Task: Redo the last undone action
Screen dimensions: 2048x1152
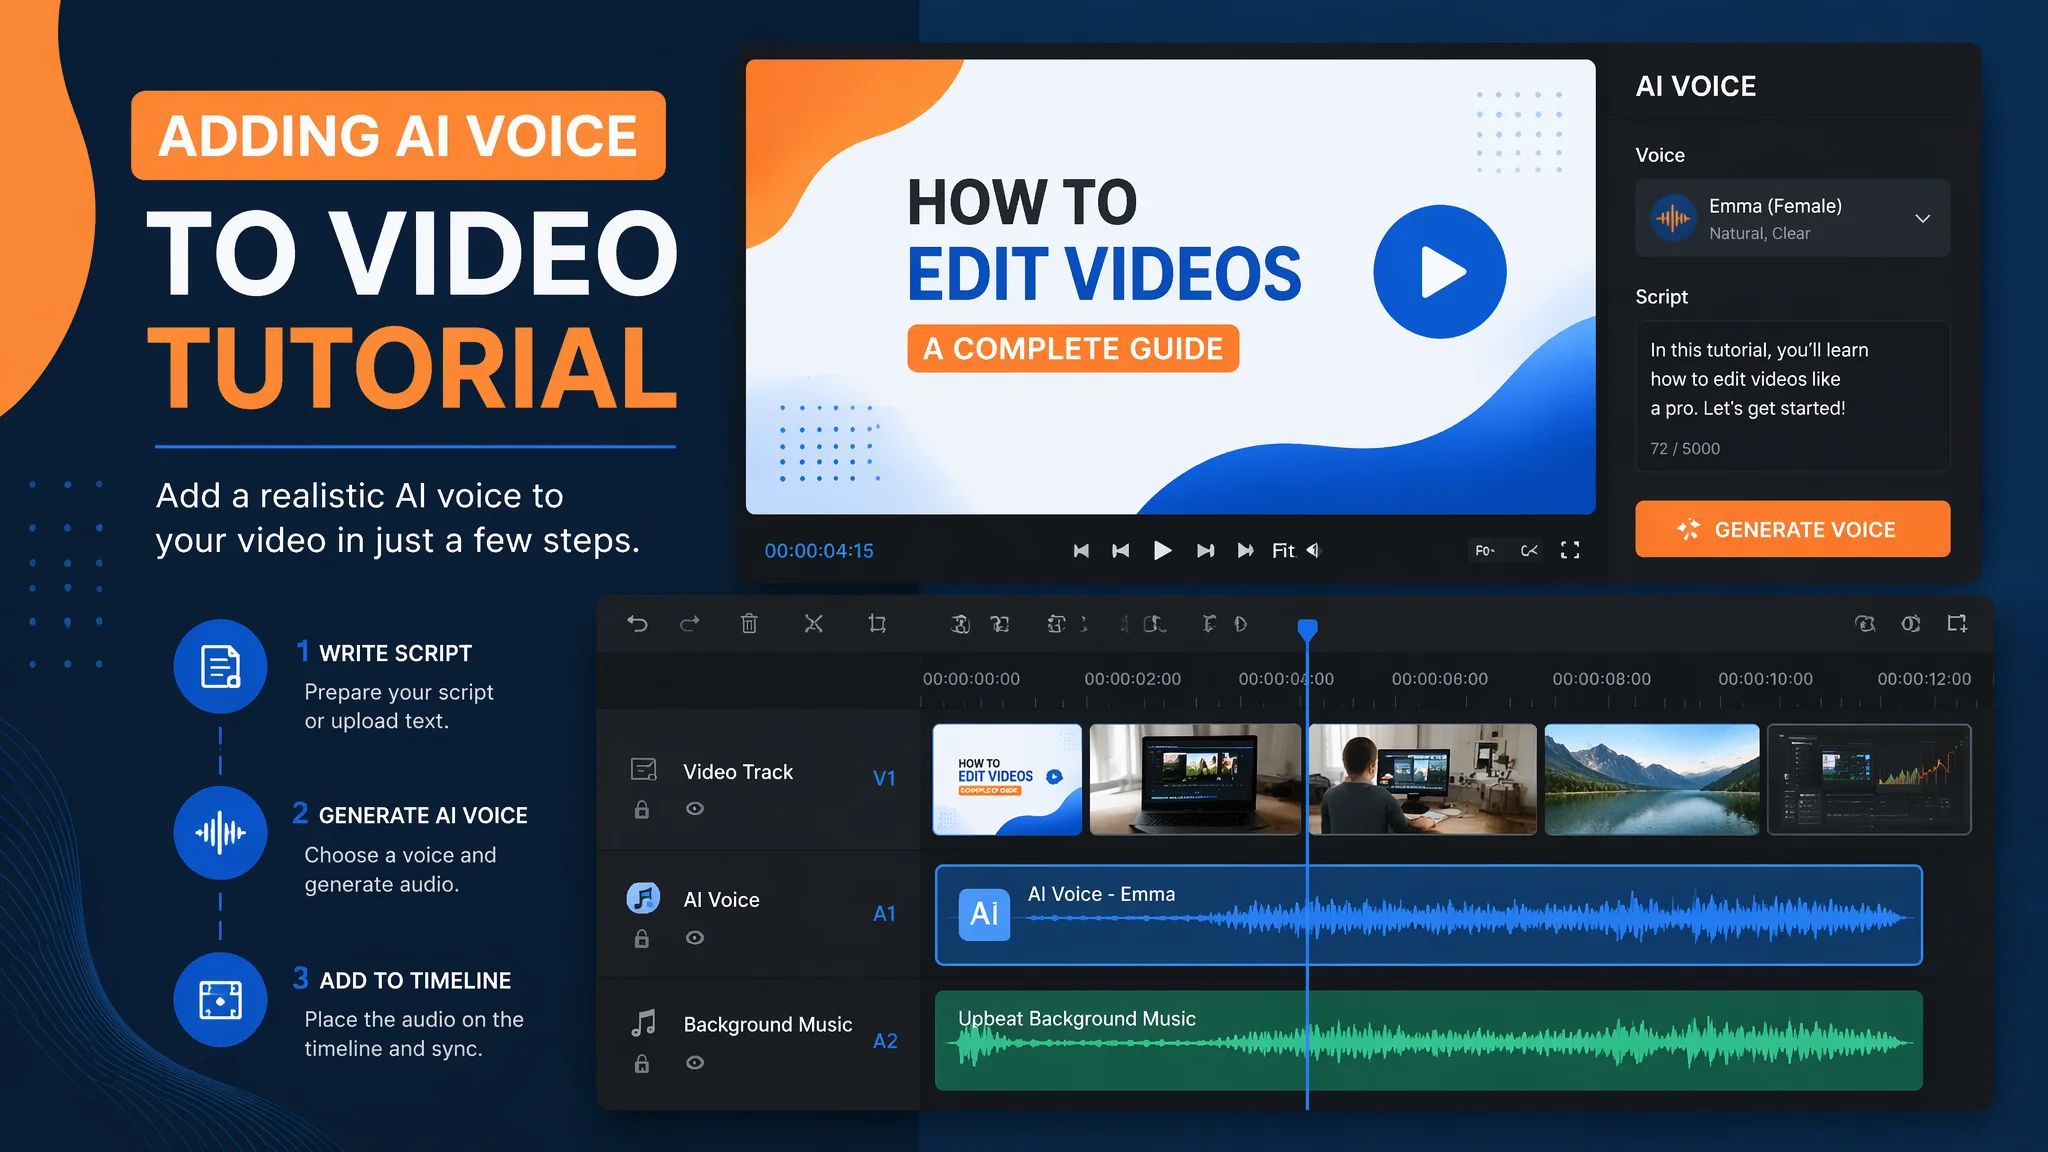Action: coord(690,624)
